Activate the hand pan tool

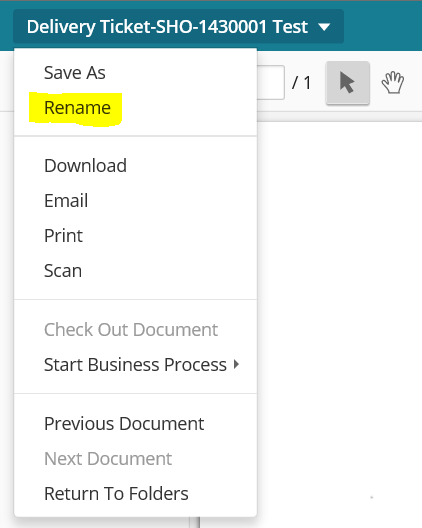[x=393, y=83]
